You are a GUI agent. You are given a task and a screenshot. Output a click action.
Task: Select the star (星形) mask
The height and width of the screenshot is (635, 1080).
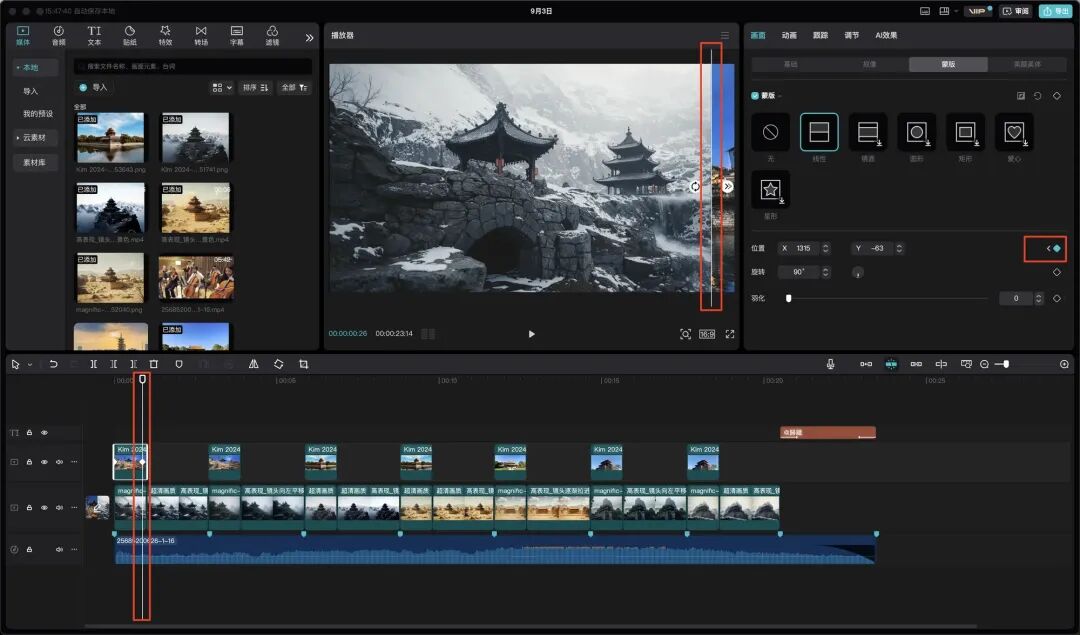tap(770, 189)
